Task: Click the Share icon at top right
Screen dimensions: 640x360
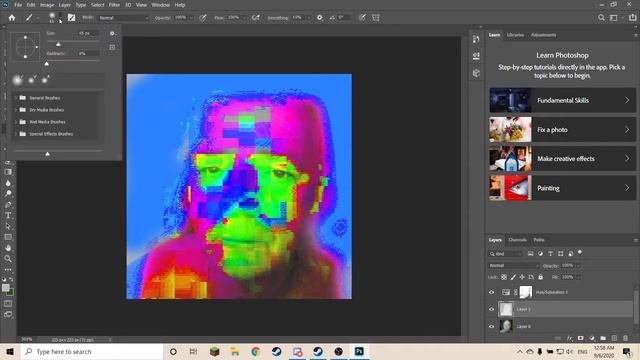Action: pos(632,18)
